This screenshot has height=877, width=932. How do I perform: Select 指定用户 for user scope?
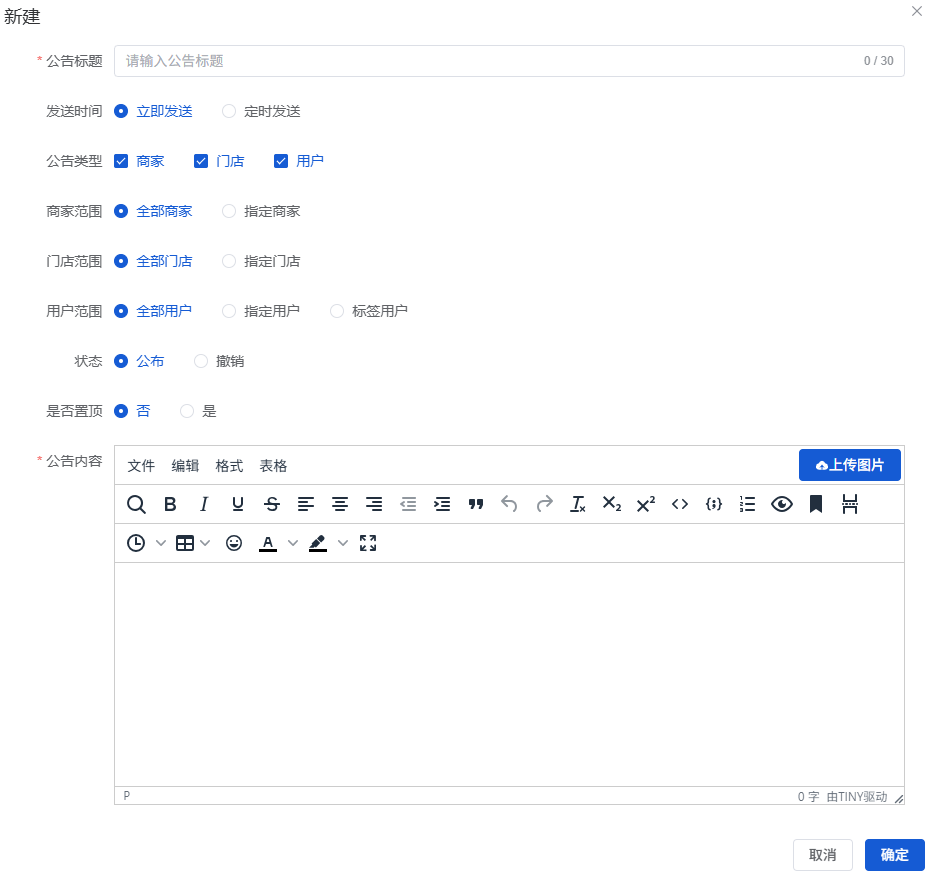click(x=261, y=311)
